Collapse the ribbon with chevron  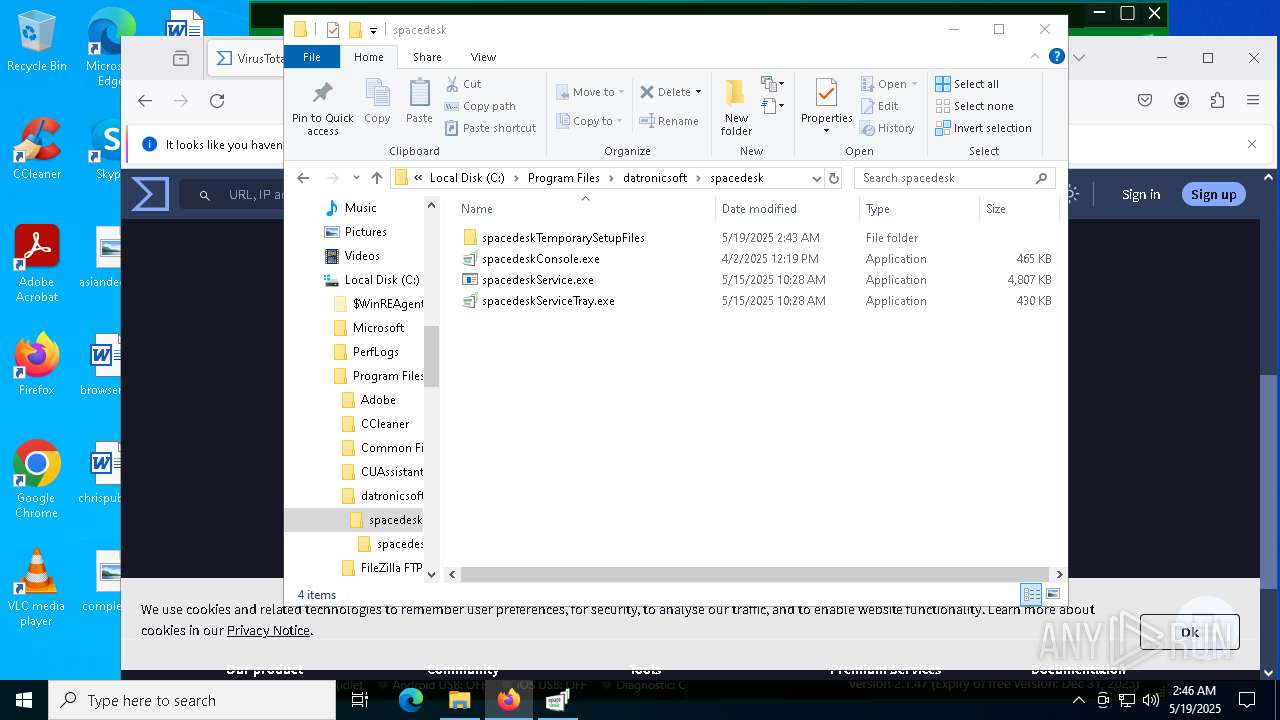1035,57
